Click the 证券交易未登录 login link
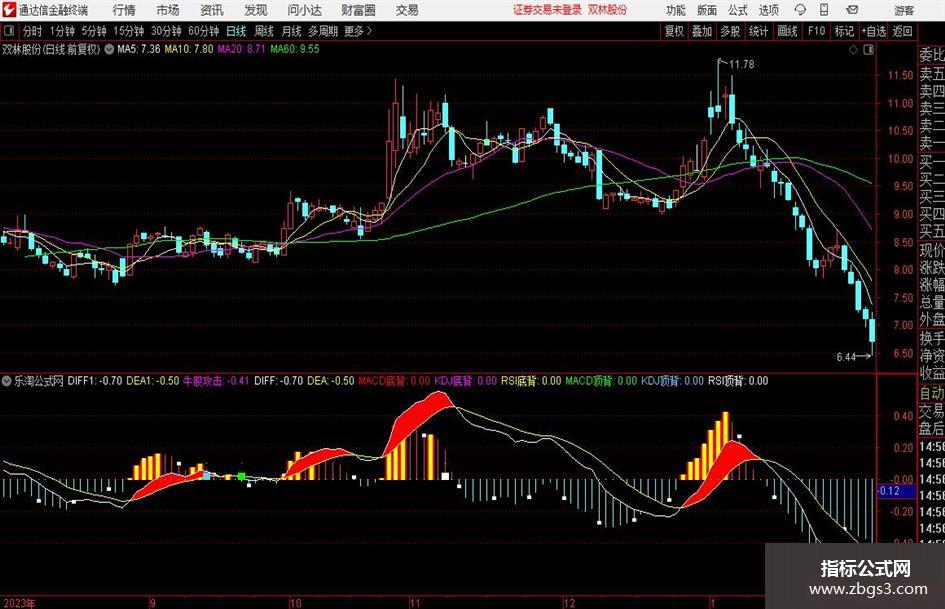945x609 pixels. coord(547,10)
